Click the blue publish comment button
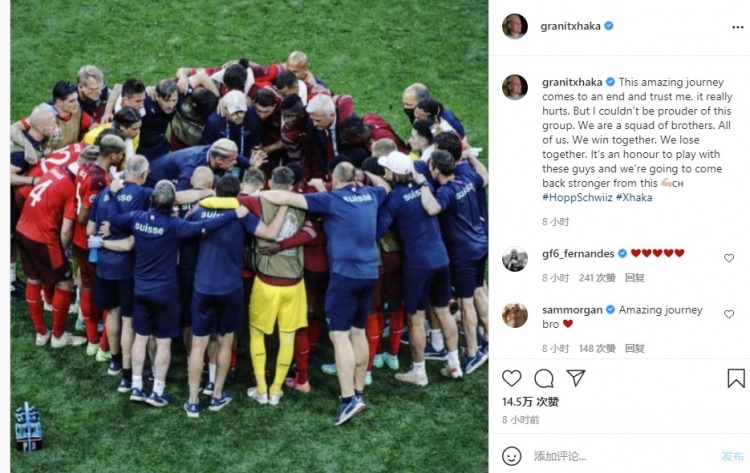The width and height of the screenshot is (750, 473). click(x=732, y=456)
